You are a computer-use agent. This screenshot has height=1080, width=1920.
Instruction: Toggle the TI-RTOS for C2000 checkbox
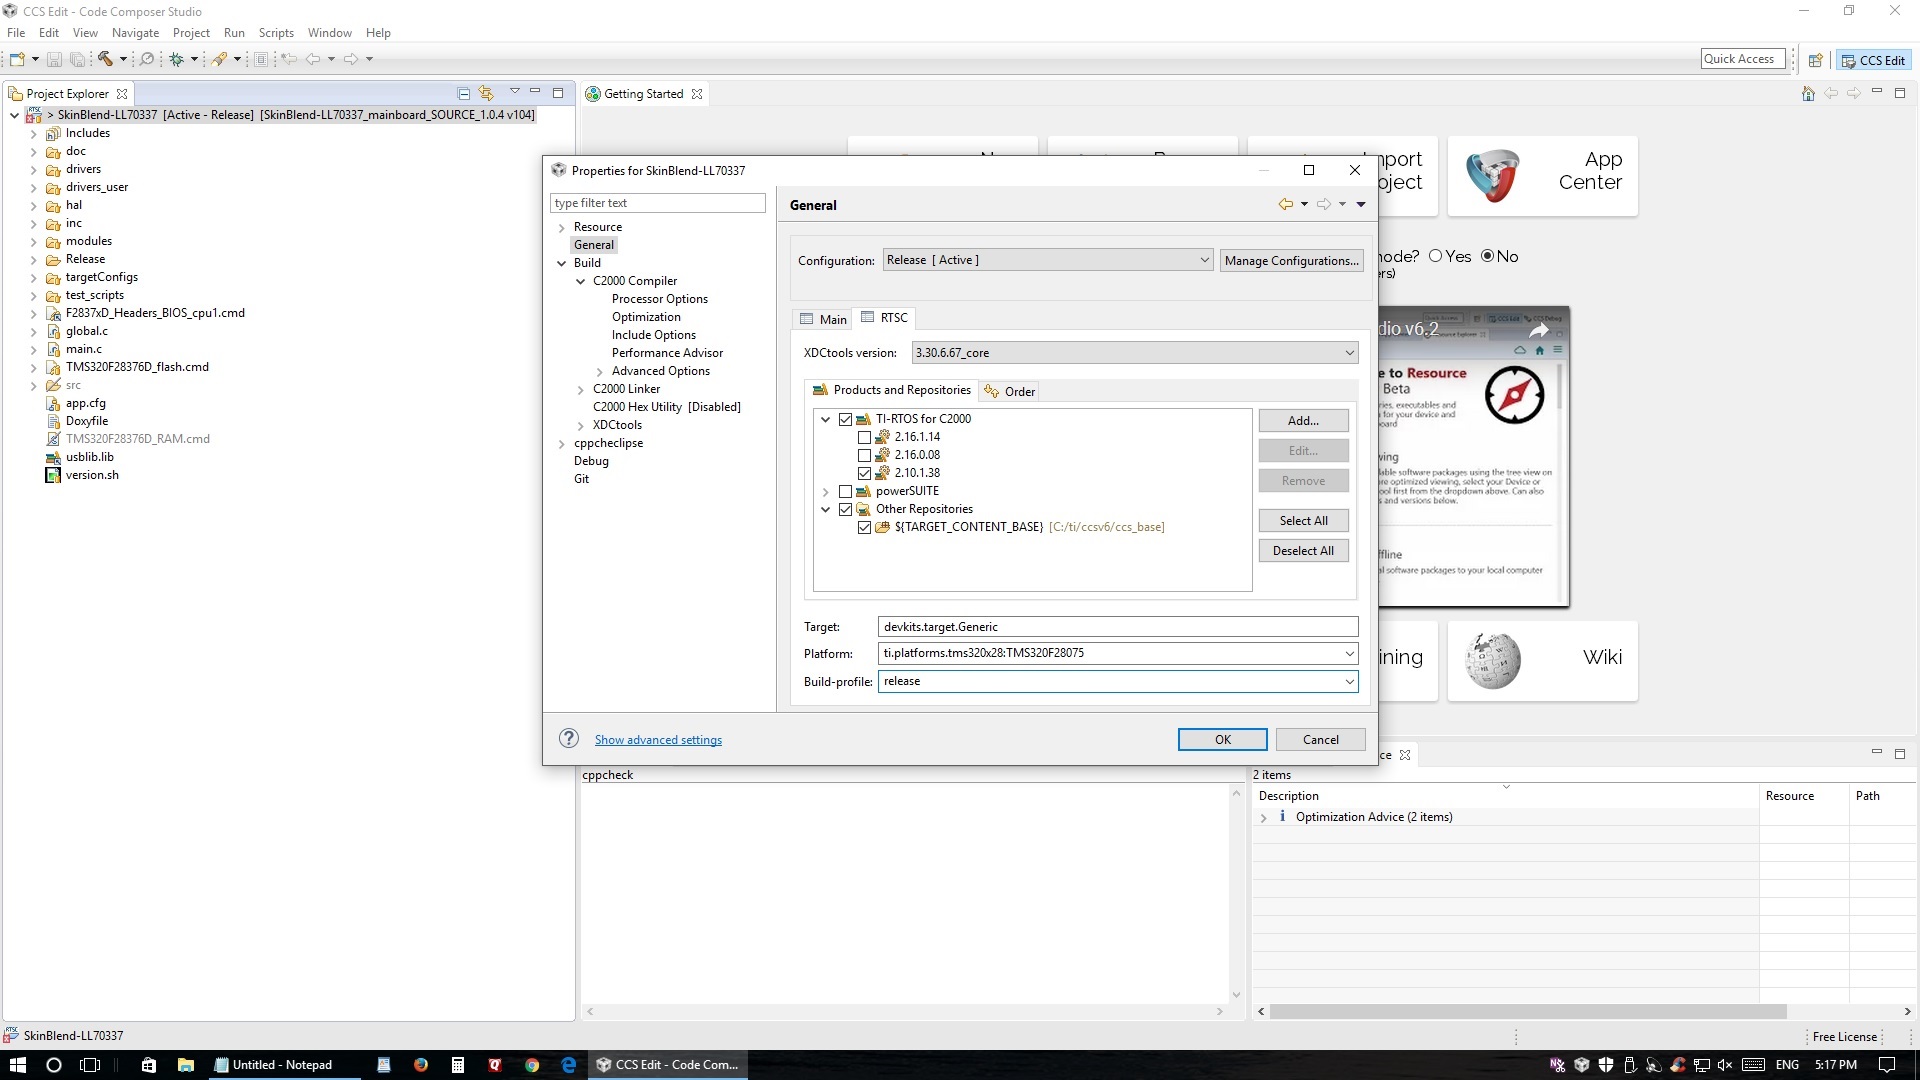846,419
